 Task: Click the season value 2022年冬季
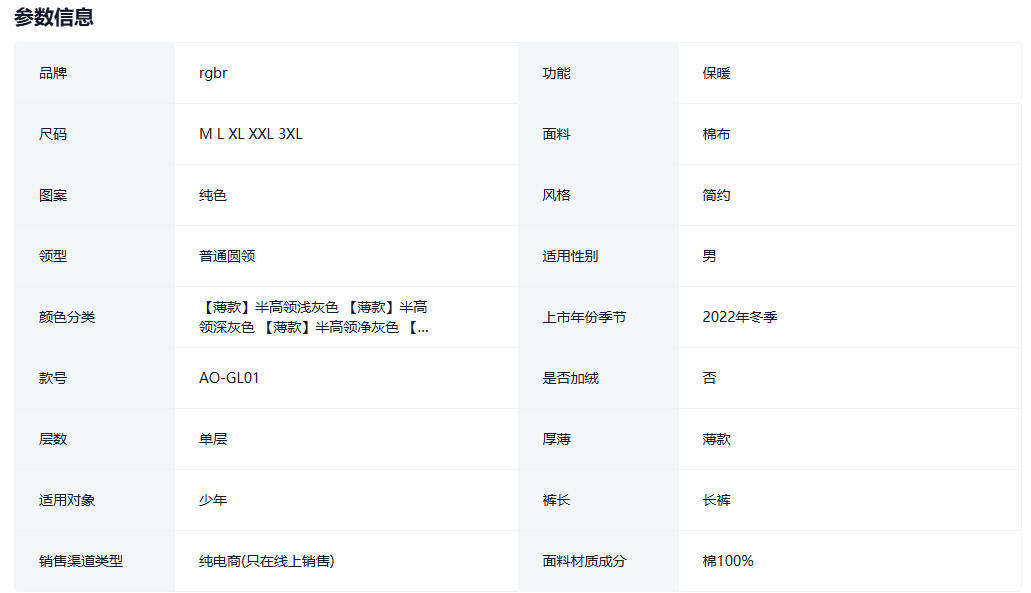tap(739, 317)
